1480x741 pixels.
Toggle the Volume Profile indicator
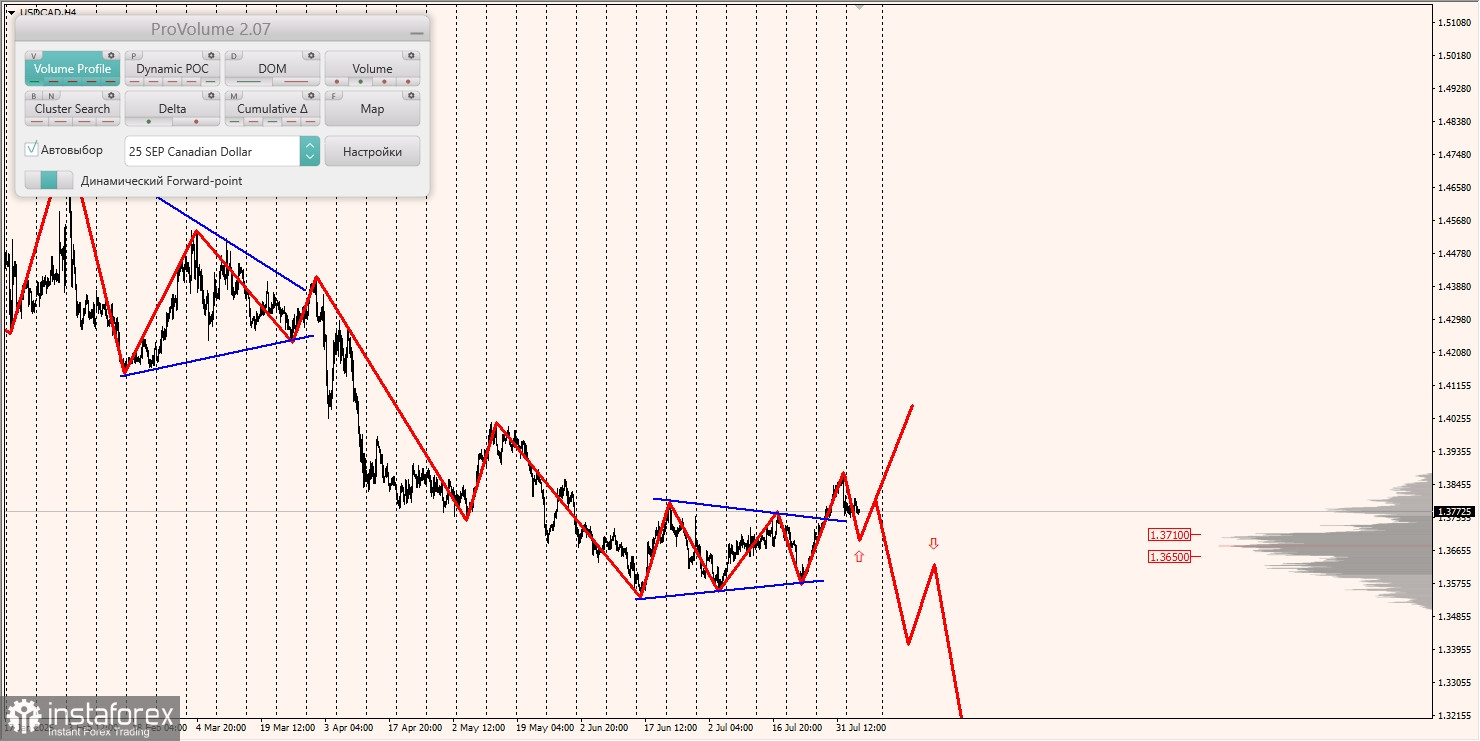(72, 68)
